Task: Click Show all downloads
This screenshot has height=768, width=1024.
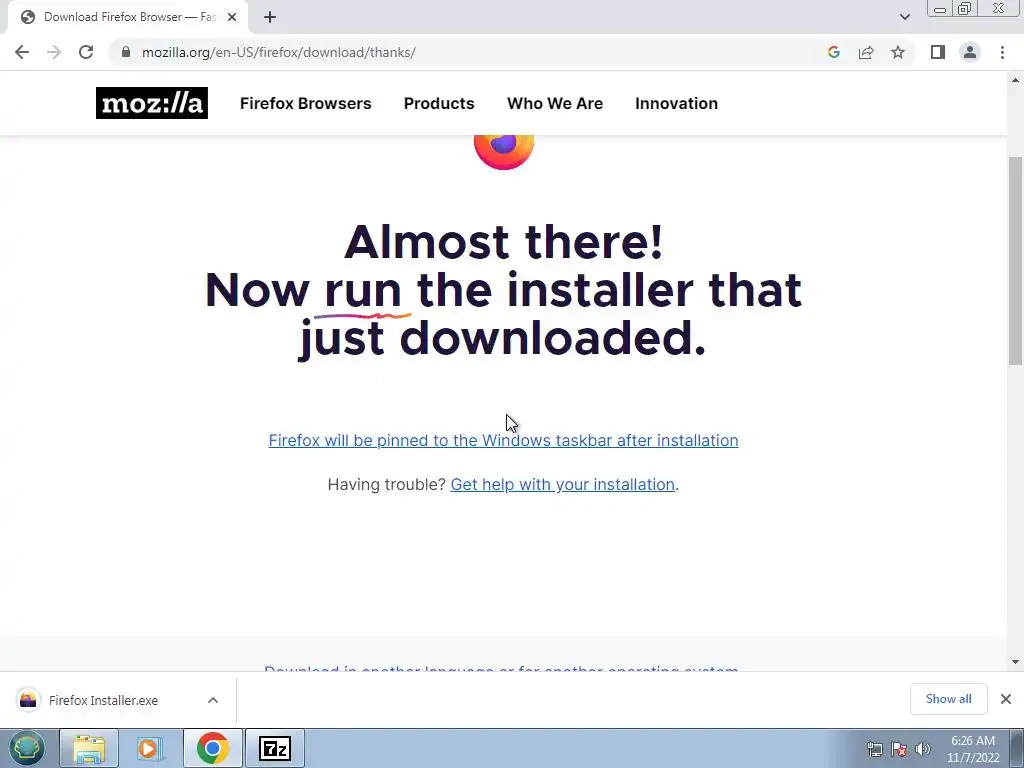Action: click(x=948, y=699)
